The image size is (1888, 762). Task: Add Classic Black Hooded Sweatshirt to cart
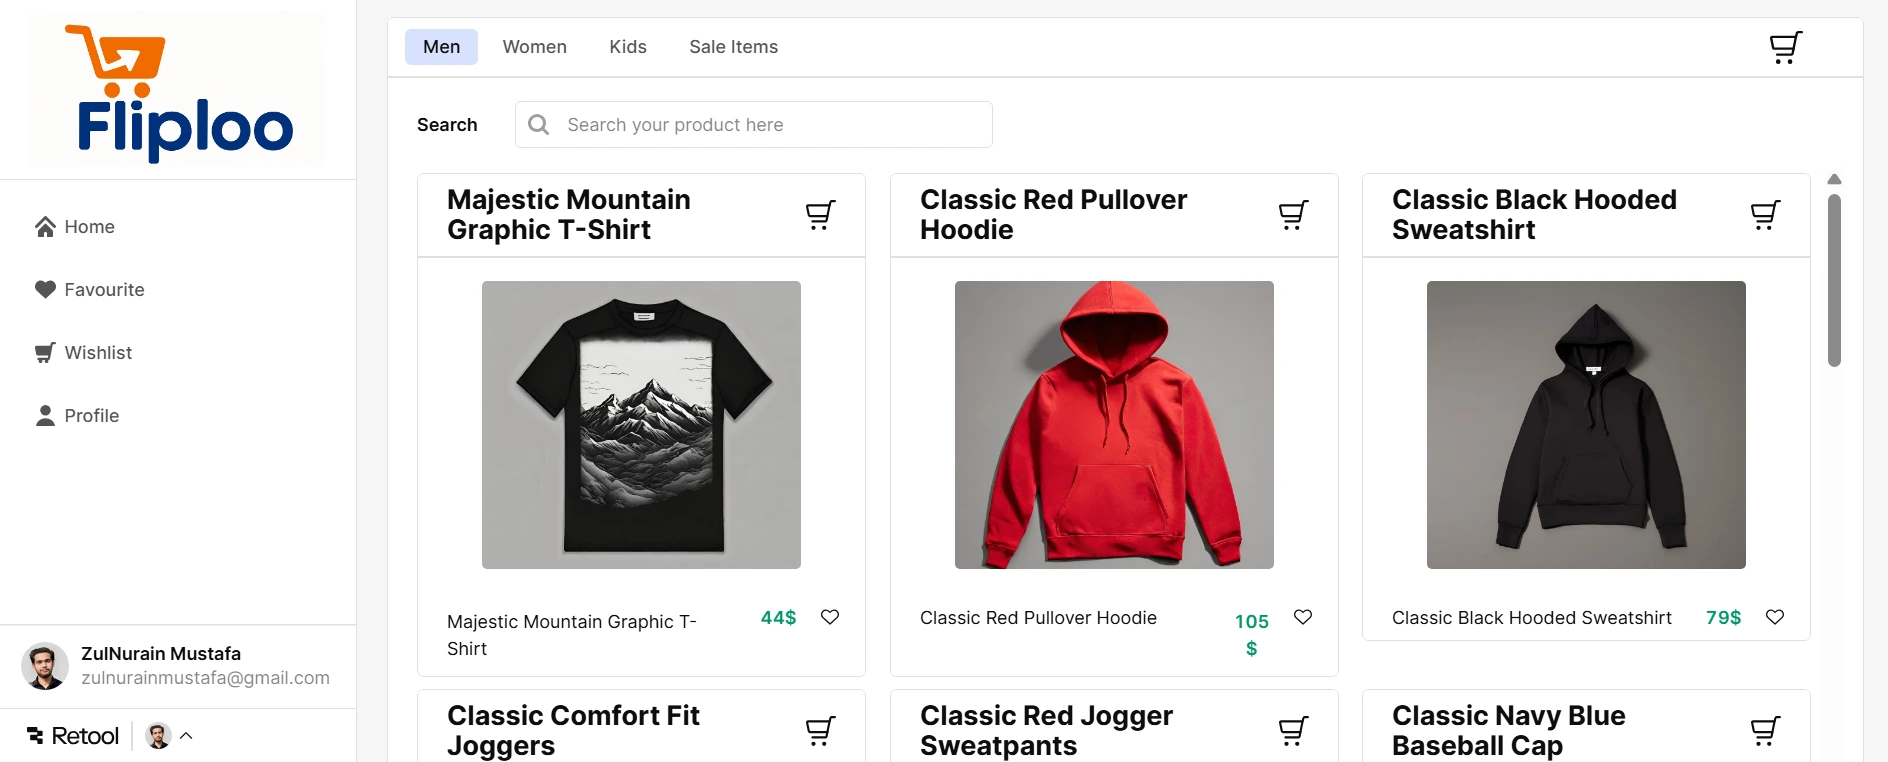[x=1764, y=214]
